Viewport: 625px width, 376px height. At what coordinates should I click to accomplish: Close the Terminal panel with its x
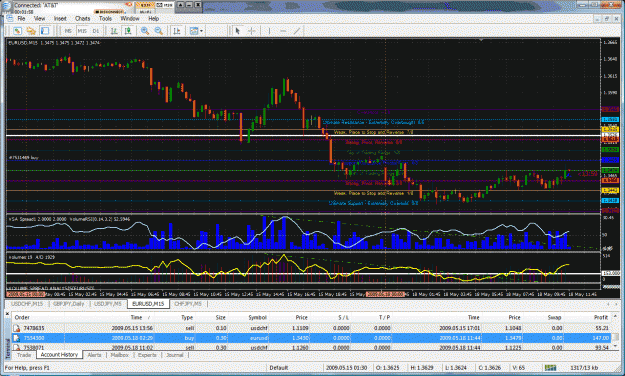7,314
